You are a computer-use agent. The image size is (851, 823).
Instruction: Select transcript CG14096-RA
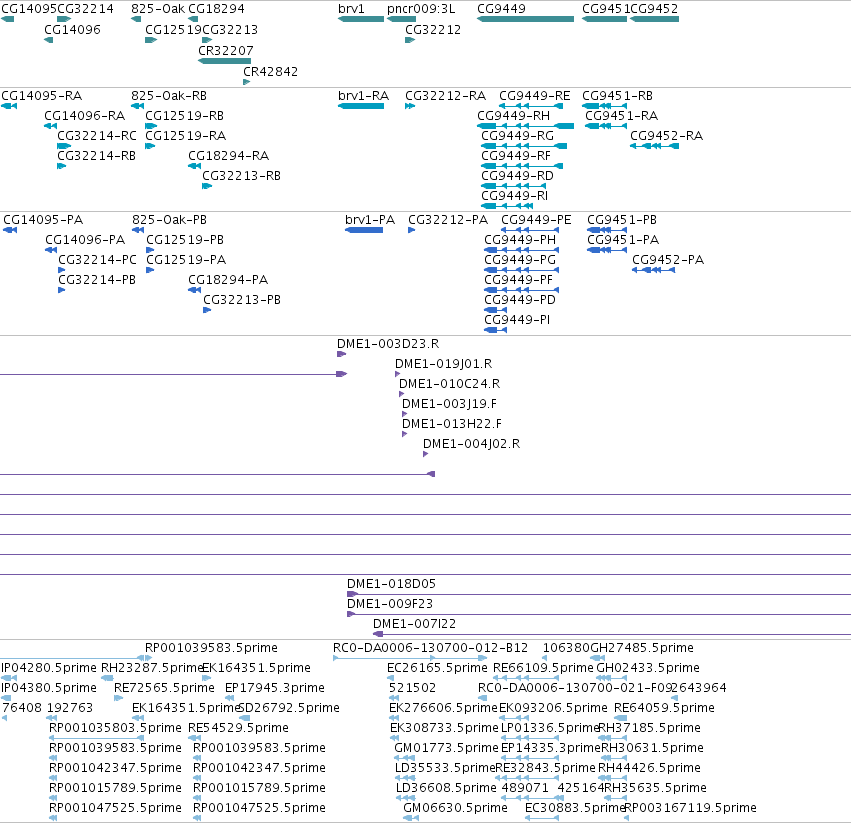[84, 116]
